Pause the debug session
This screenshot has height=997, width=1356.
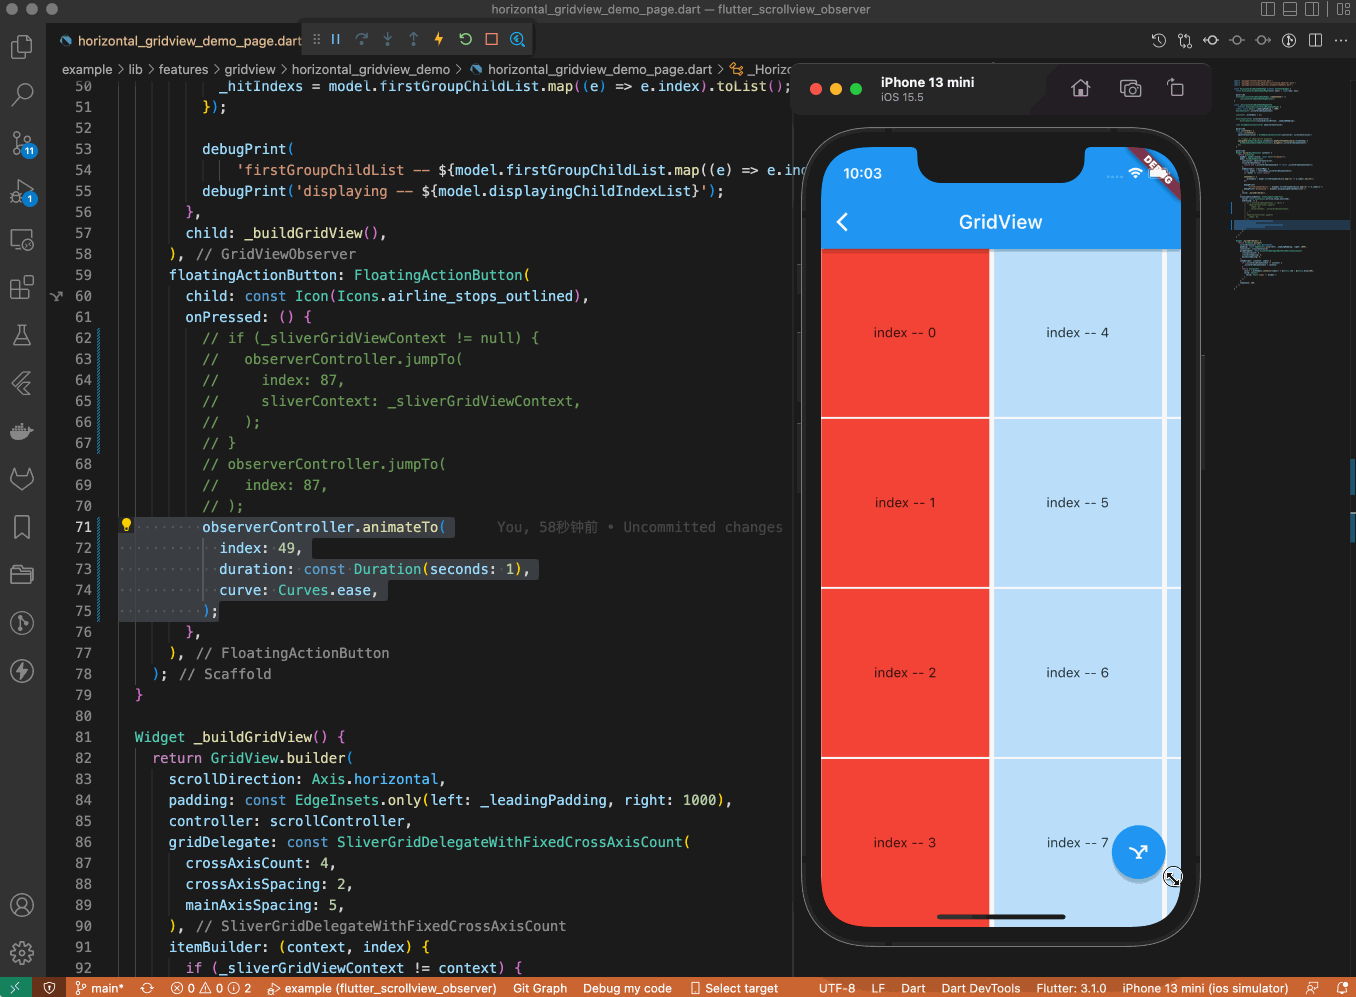coord(336,39)
